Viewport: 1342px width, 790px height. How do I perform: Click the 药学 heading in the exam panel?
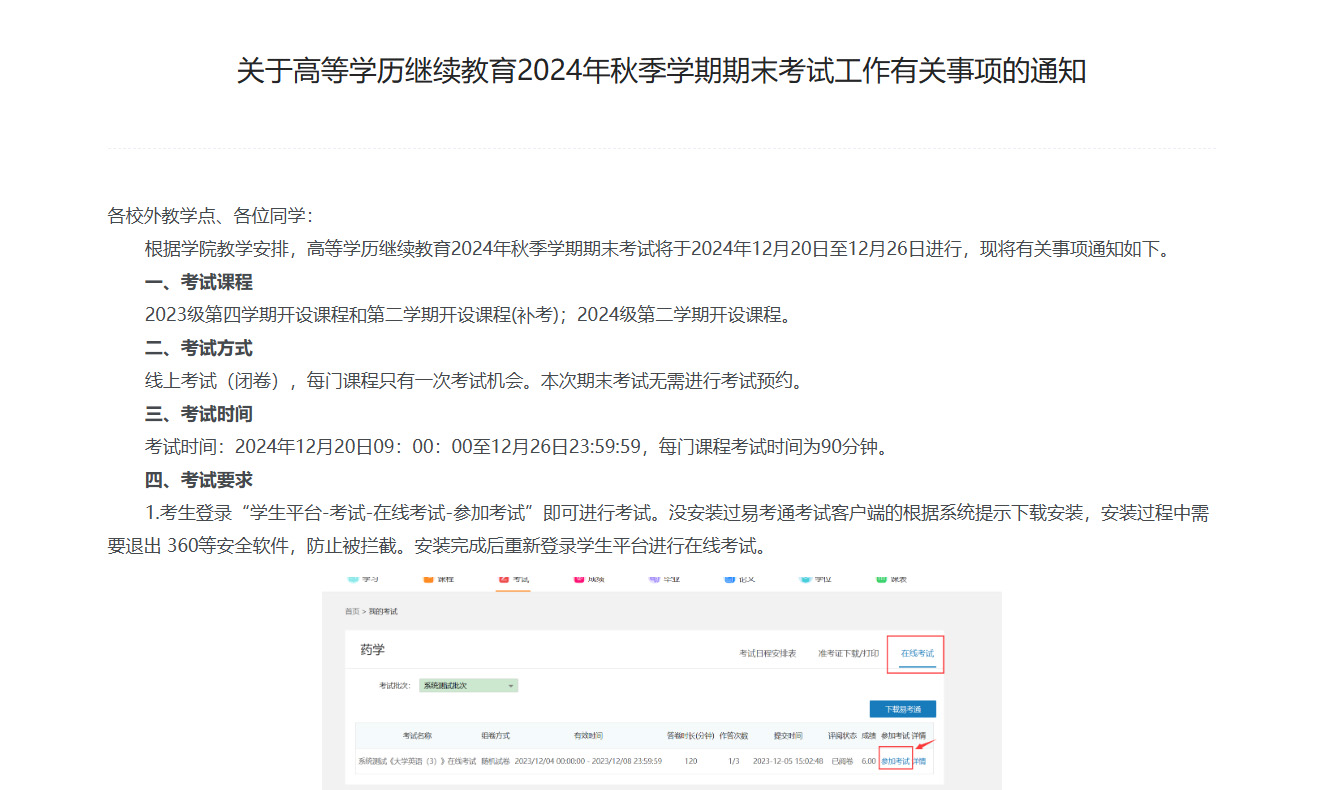coord(372,650)
